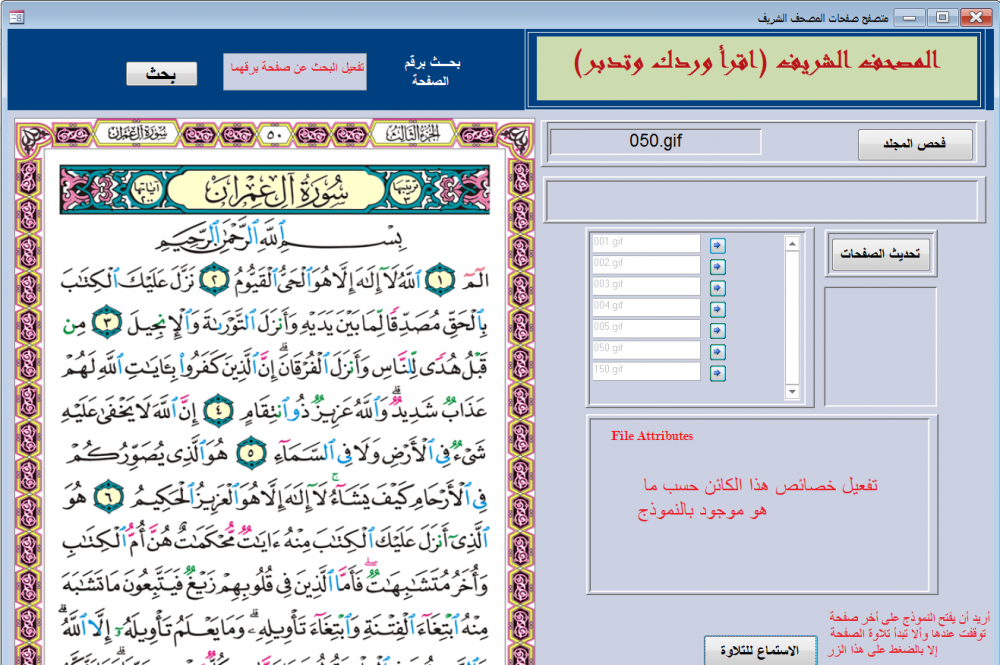Select the 001.gif entry in the list

[x=646, y=243]
